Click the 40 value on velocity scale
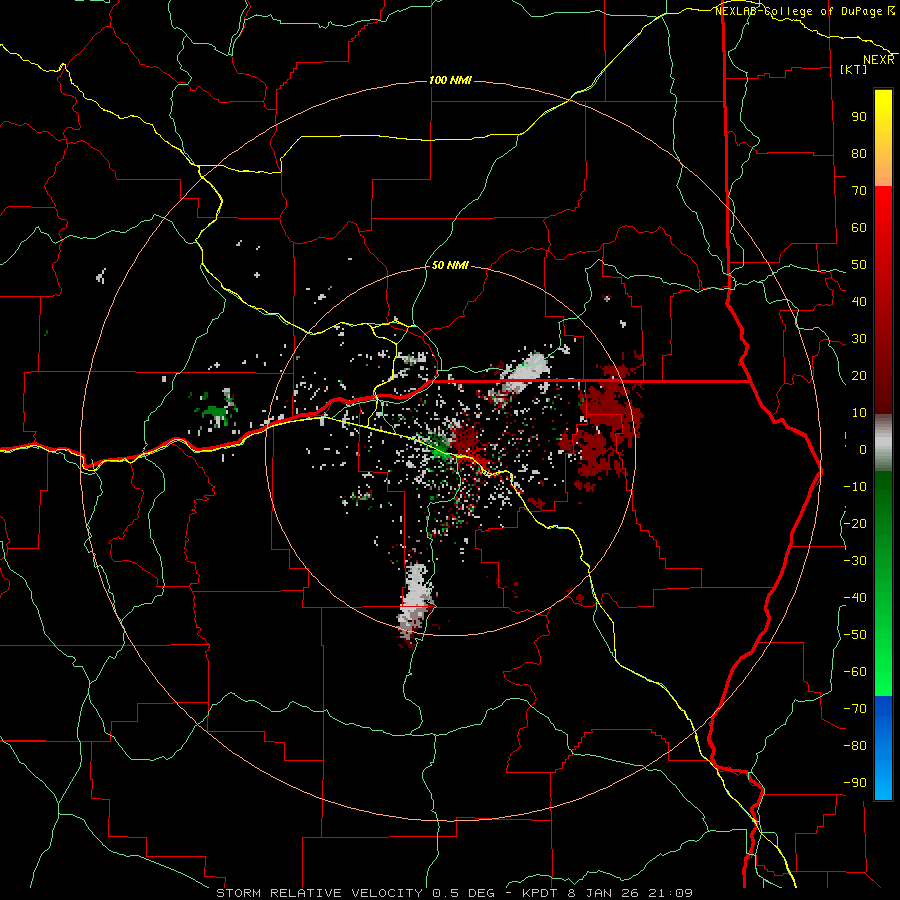 (859, 302)
